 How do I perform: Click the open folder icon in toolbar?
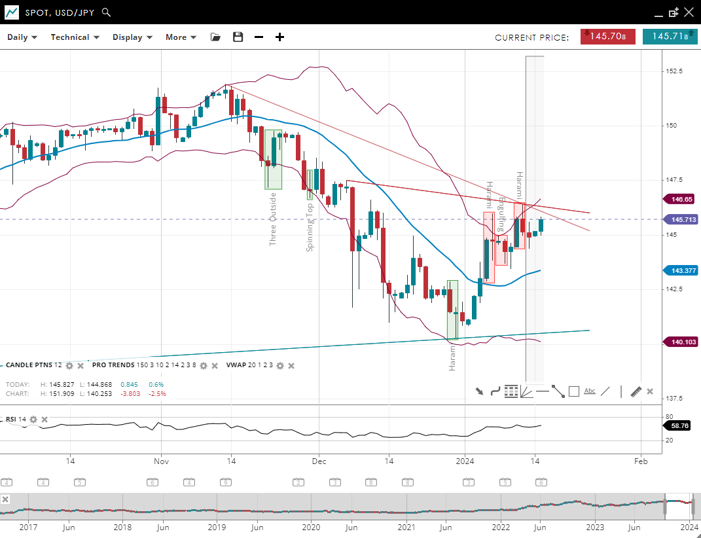coord(215,37)
